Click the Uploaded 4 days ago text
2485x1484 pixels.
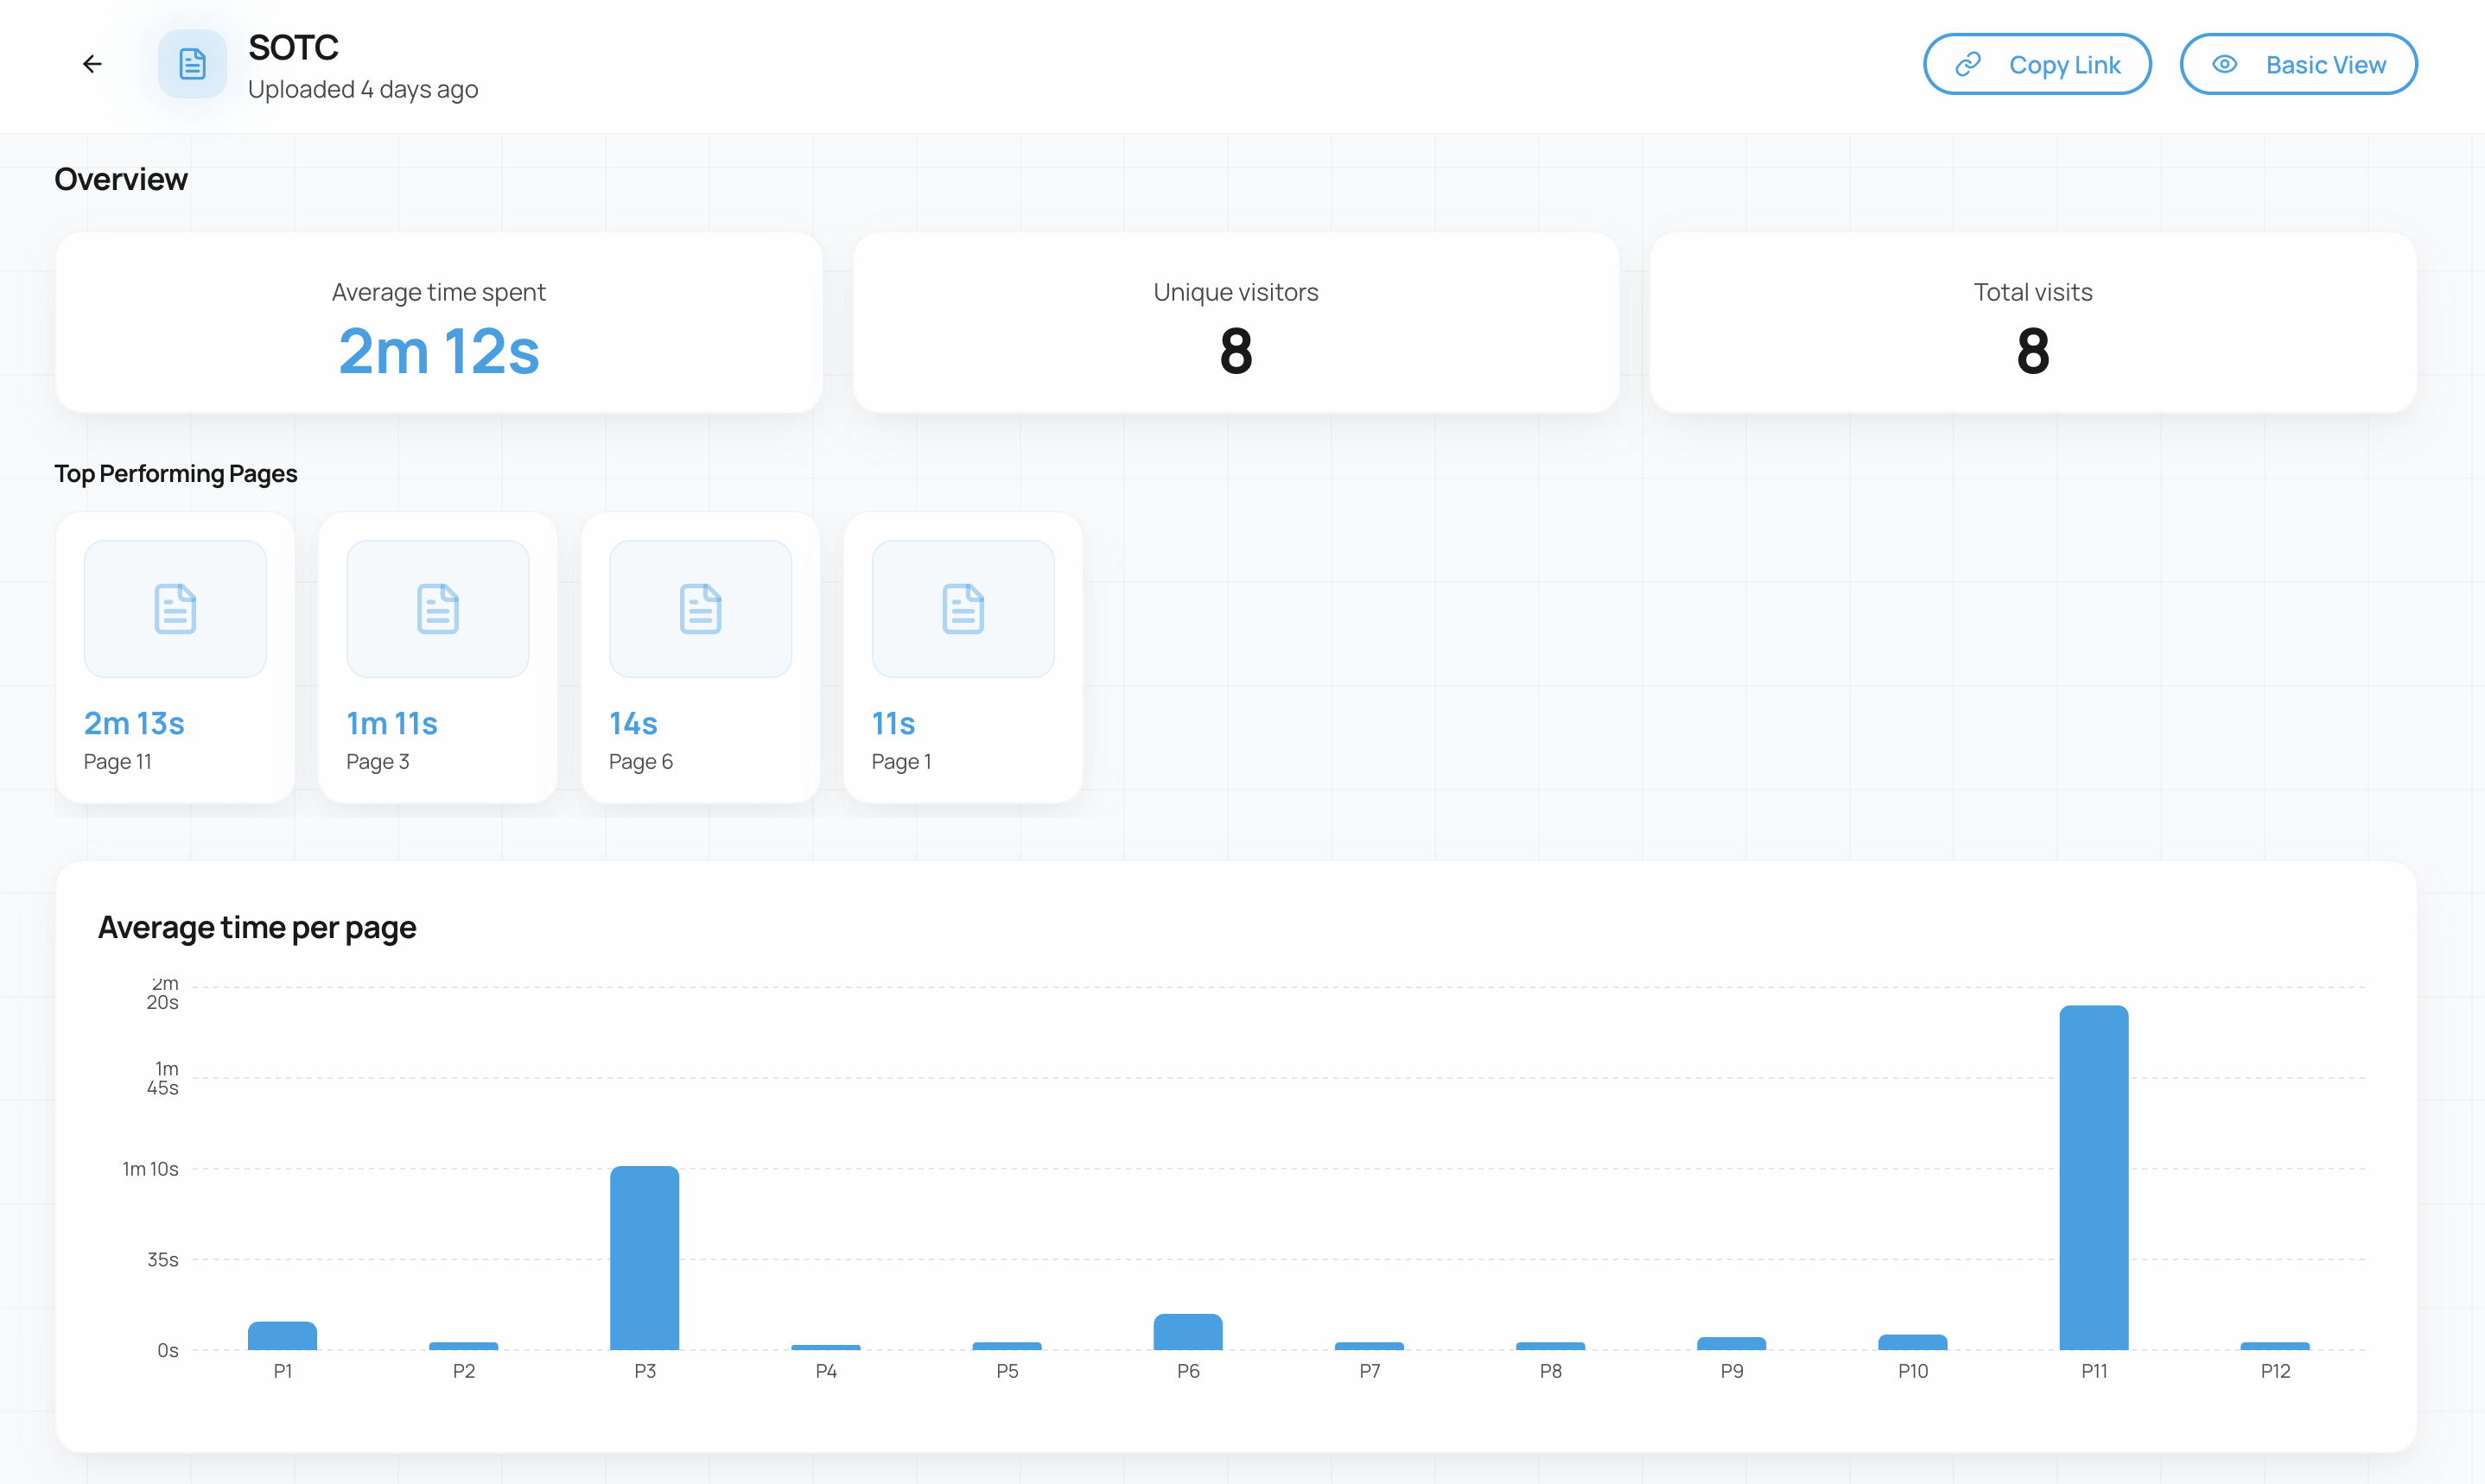(x=363, y=89)
